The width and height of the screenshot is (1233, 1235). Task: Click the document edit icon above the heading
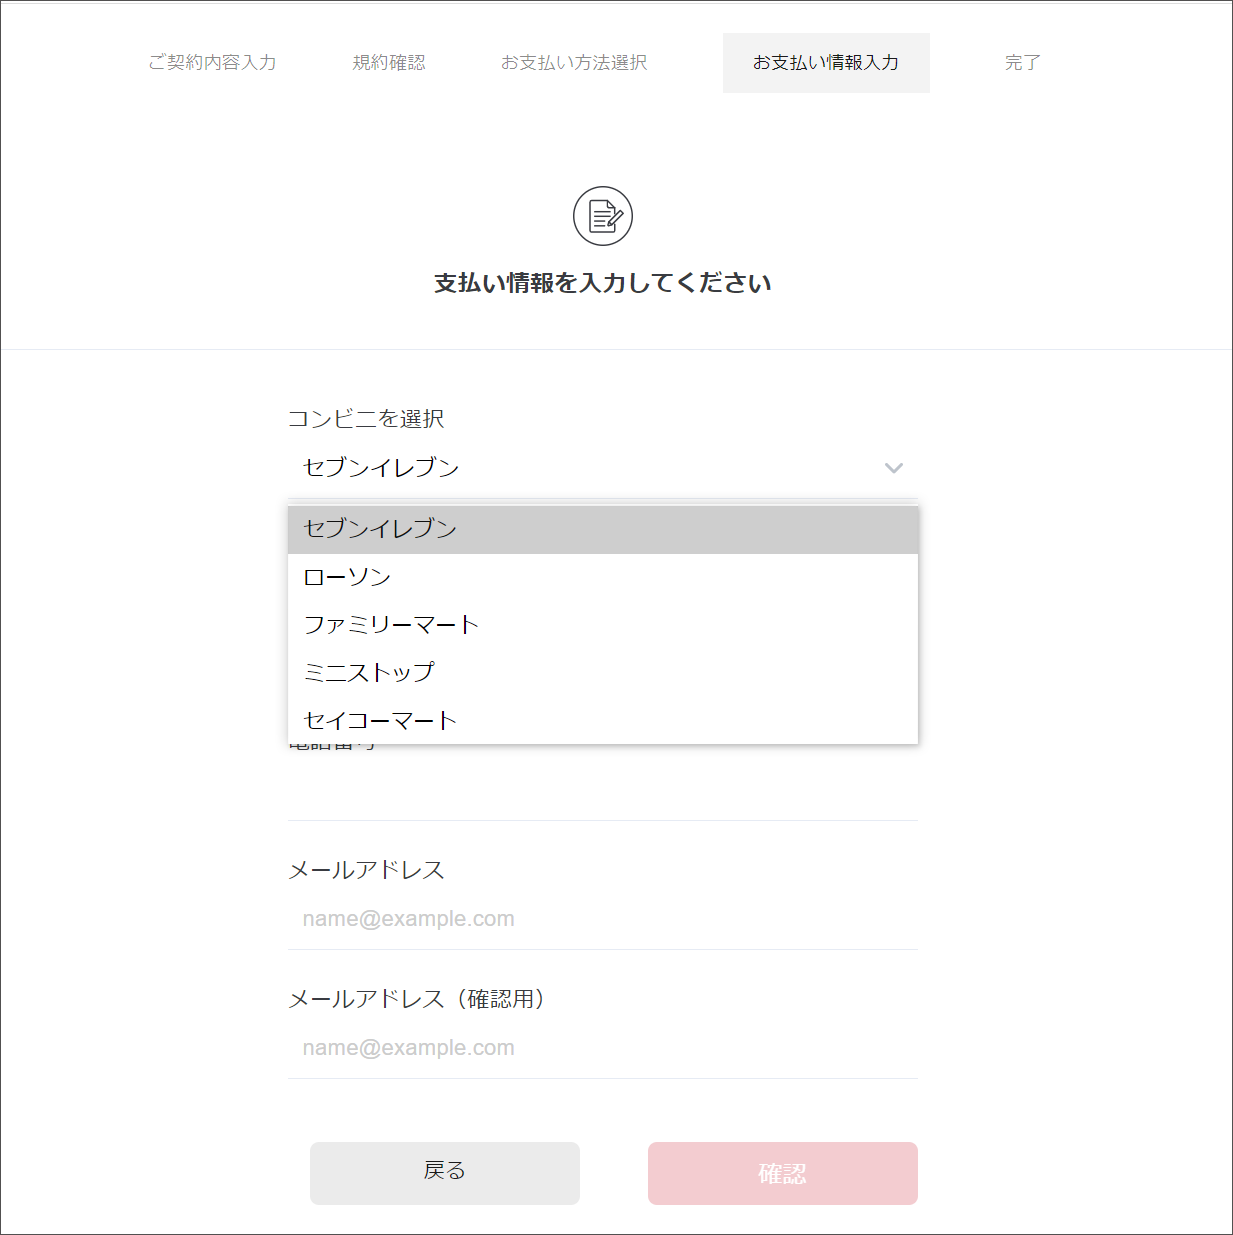603,216
